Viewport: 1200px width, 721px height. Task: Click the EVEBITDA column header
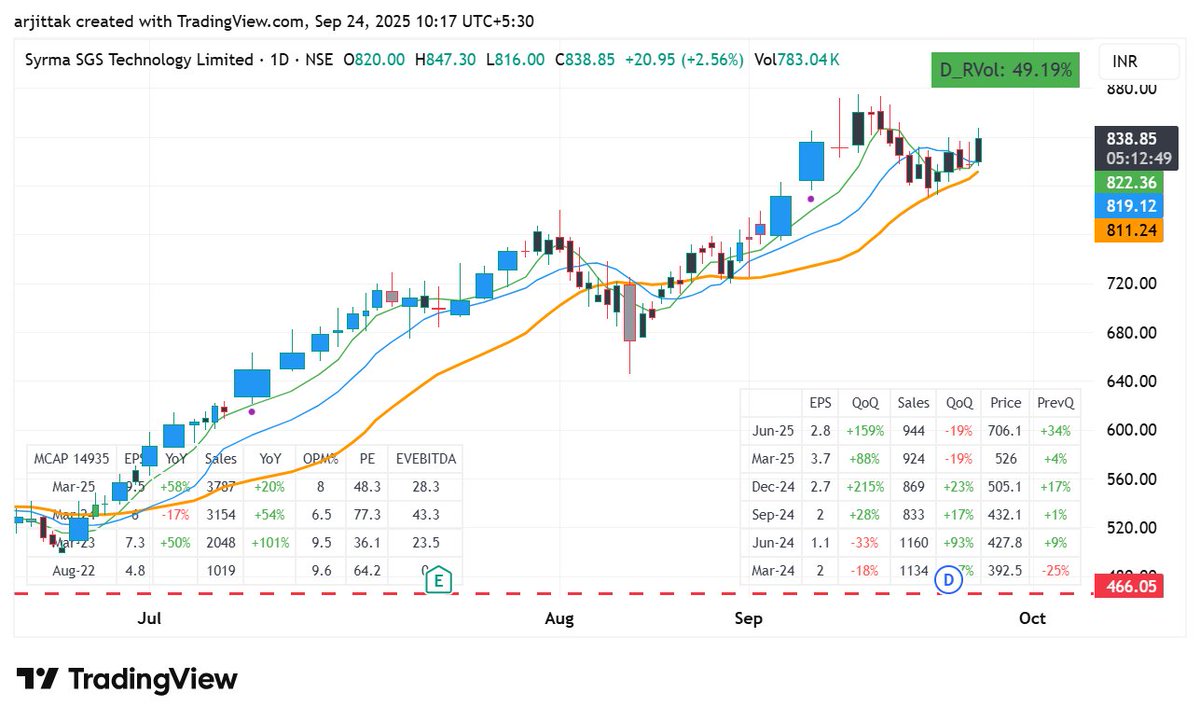coord(425,459)
